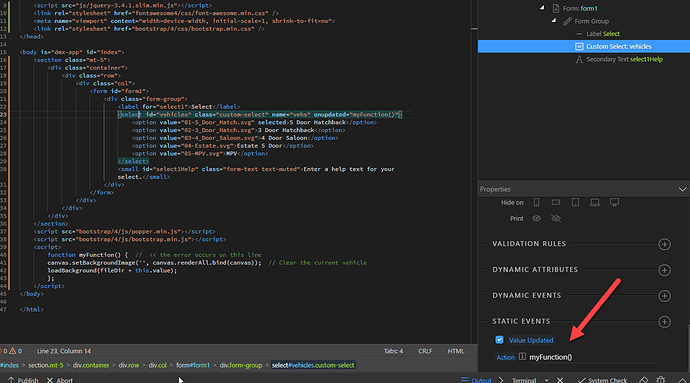Click the myFunction() action field

point(592,357)
